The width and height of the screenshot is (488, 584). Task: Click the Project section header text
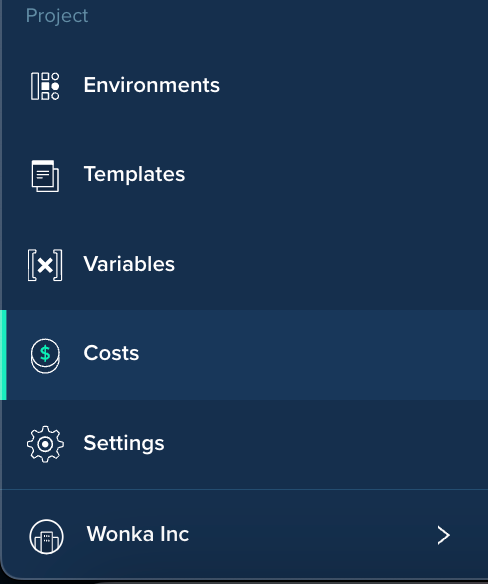[57, 16]
